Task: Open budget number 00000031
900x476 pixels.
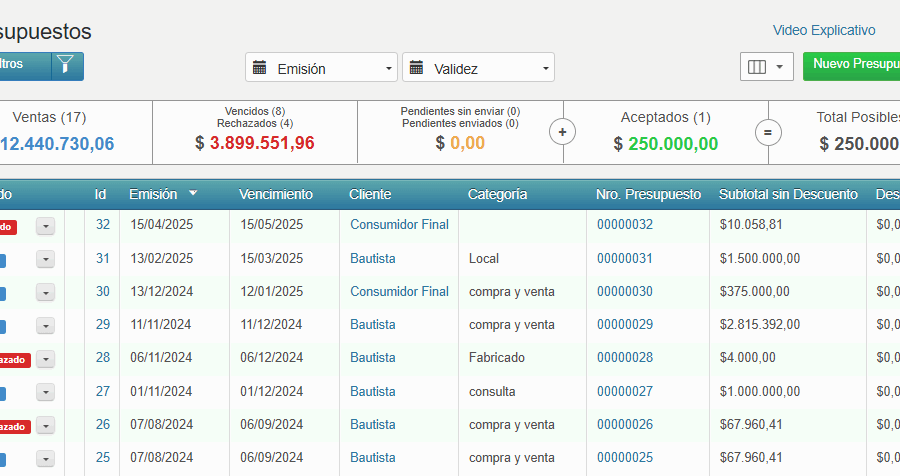Action: point(625,258)
